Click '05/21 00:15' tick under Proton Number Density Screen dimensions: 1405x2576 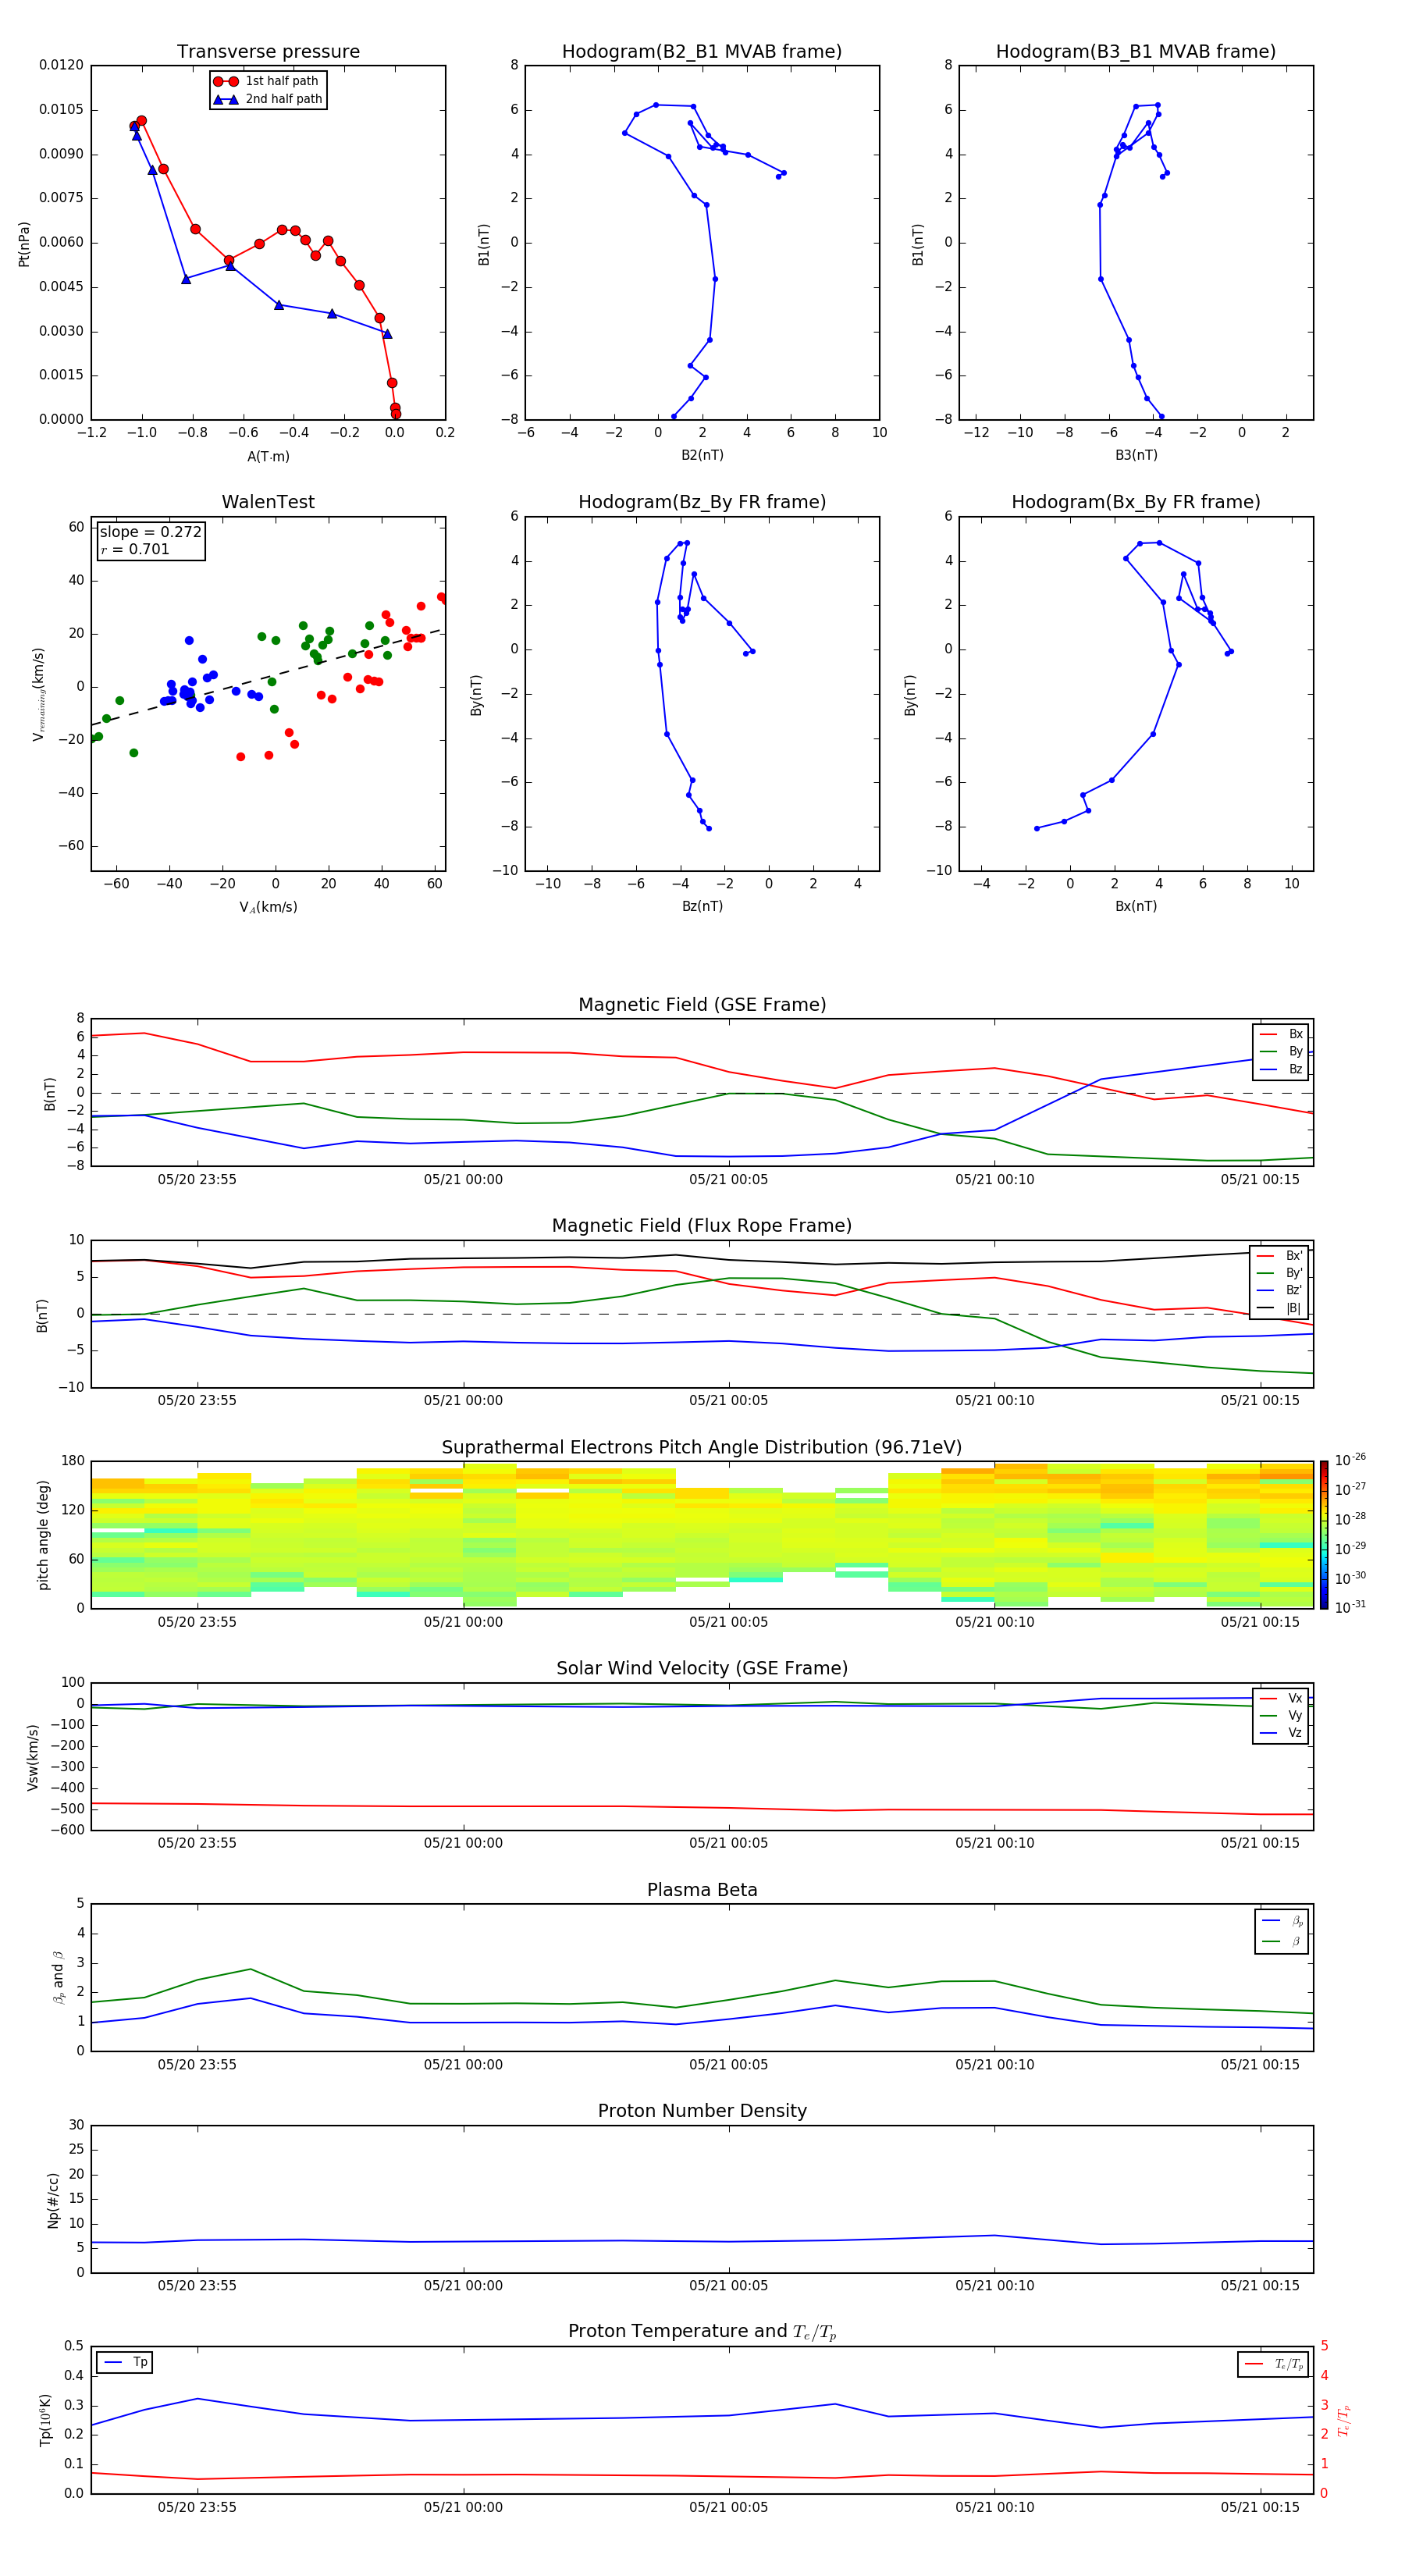(x=1260, y=2286)
